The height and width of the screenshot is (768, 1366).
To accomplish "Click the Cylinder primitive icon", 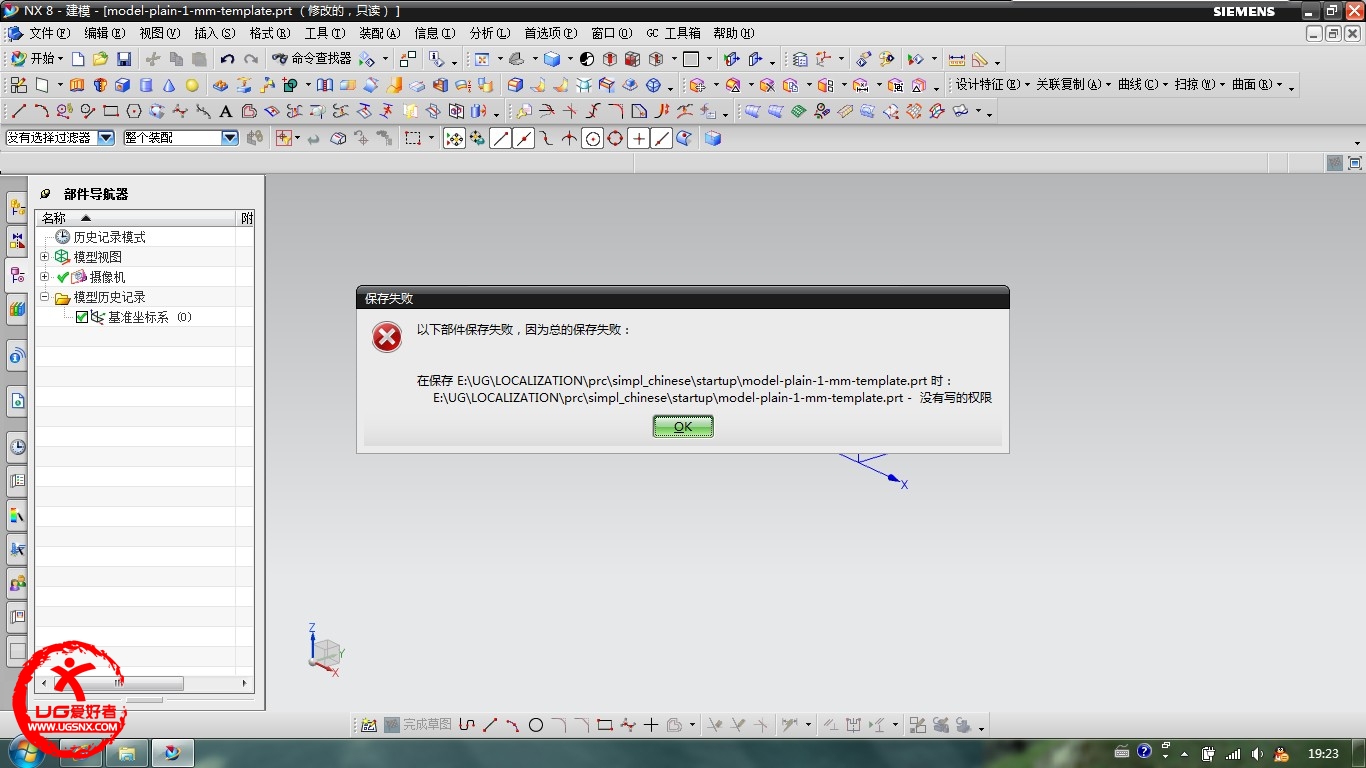I will (146, 85).
